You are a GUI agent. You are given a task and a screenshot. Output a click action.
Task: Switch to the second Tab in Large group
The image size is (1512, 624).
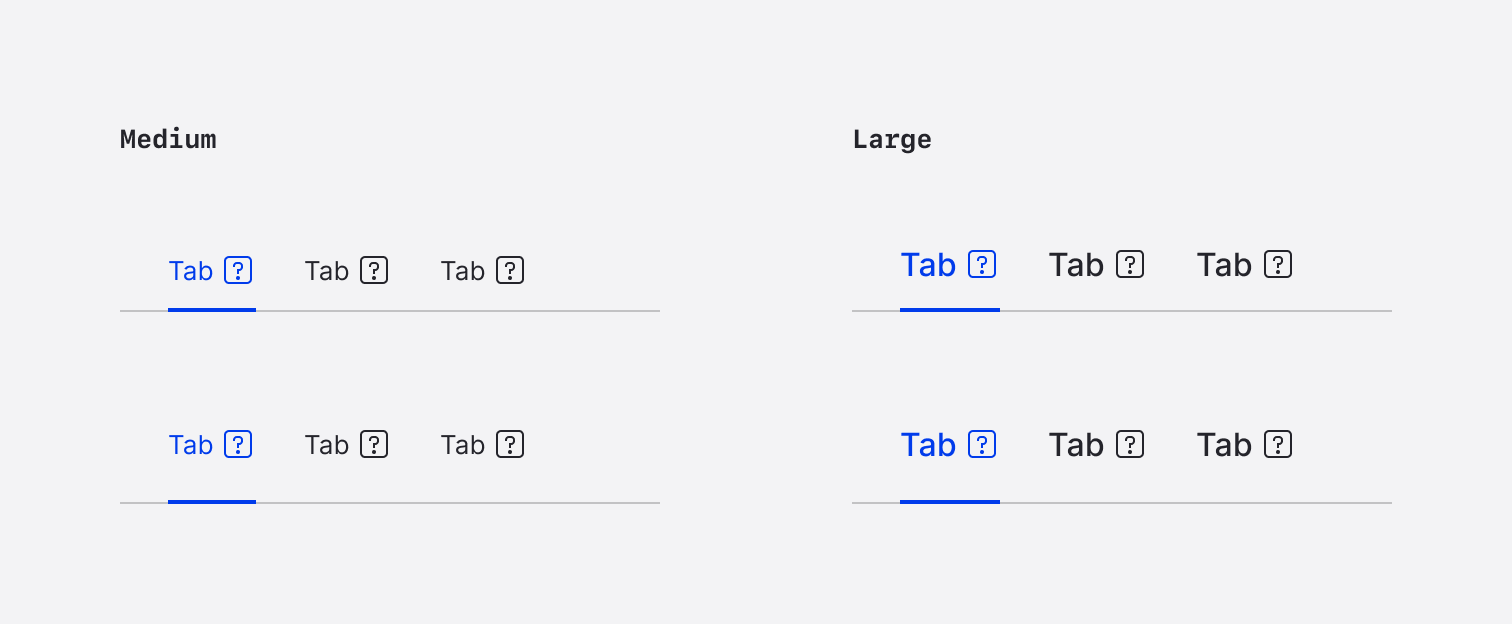(1075, 264)
